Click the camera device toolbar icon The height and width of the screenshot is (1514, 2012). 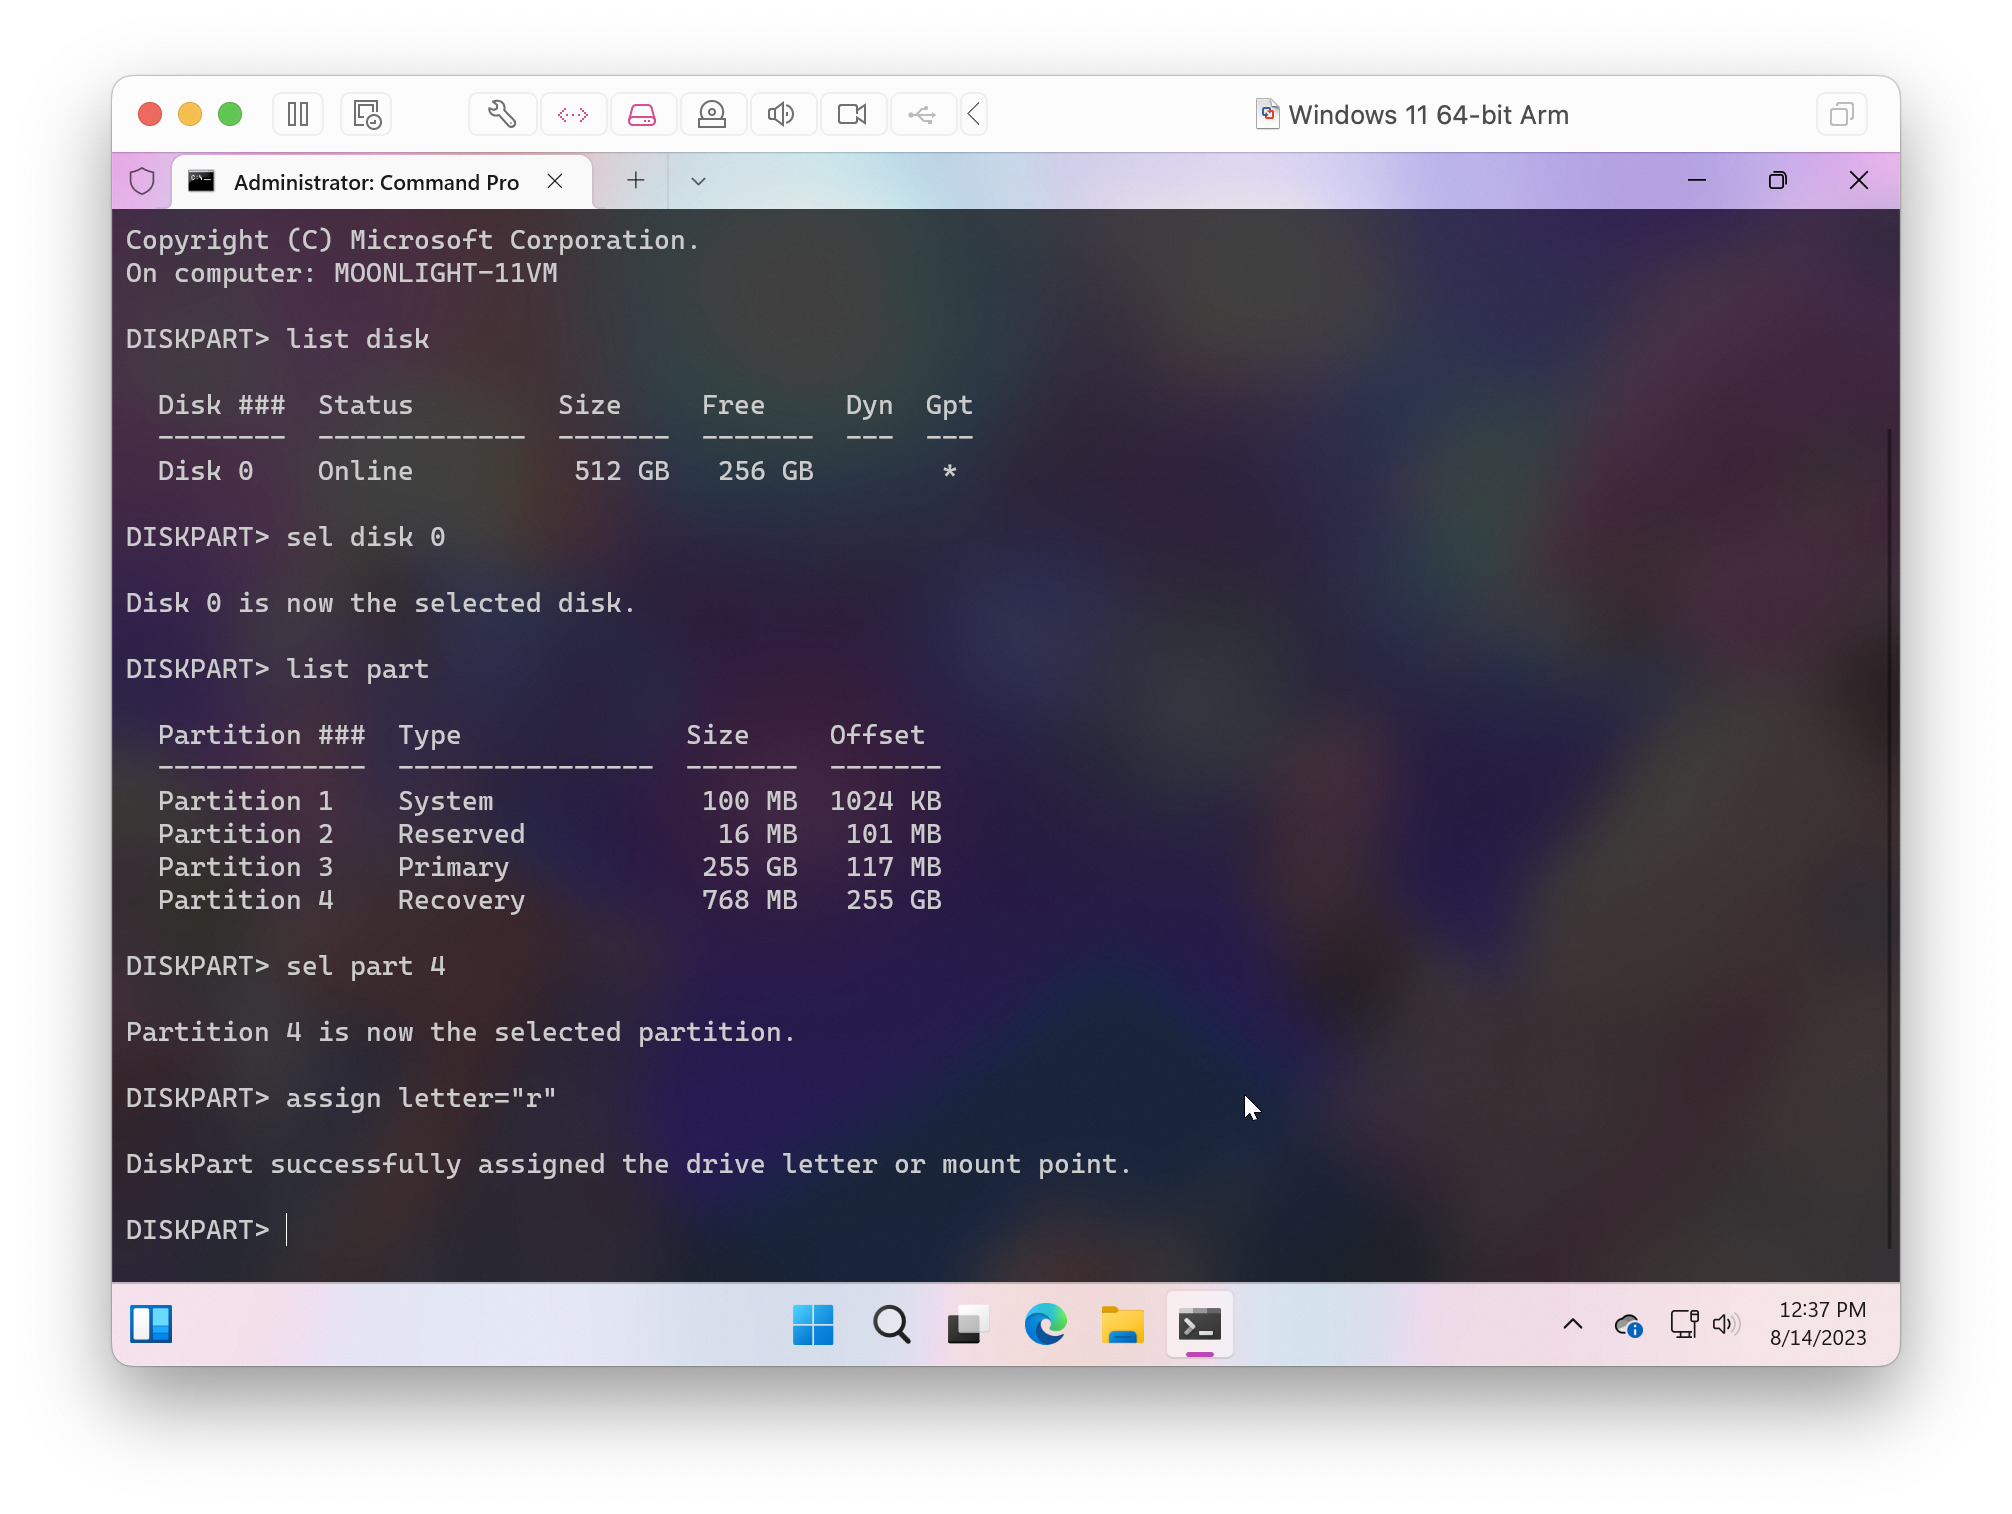click(852, 115)
